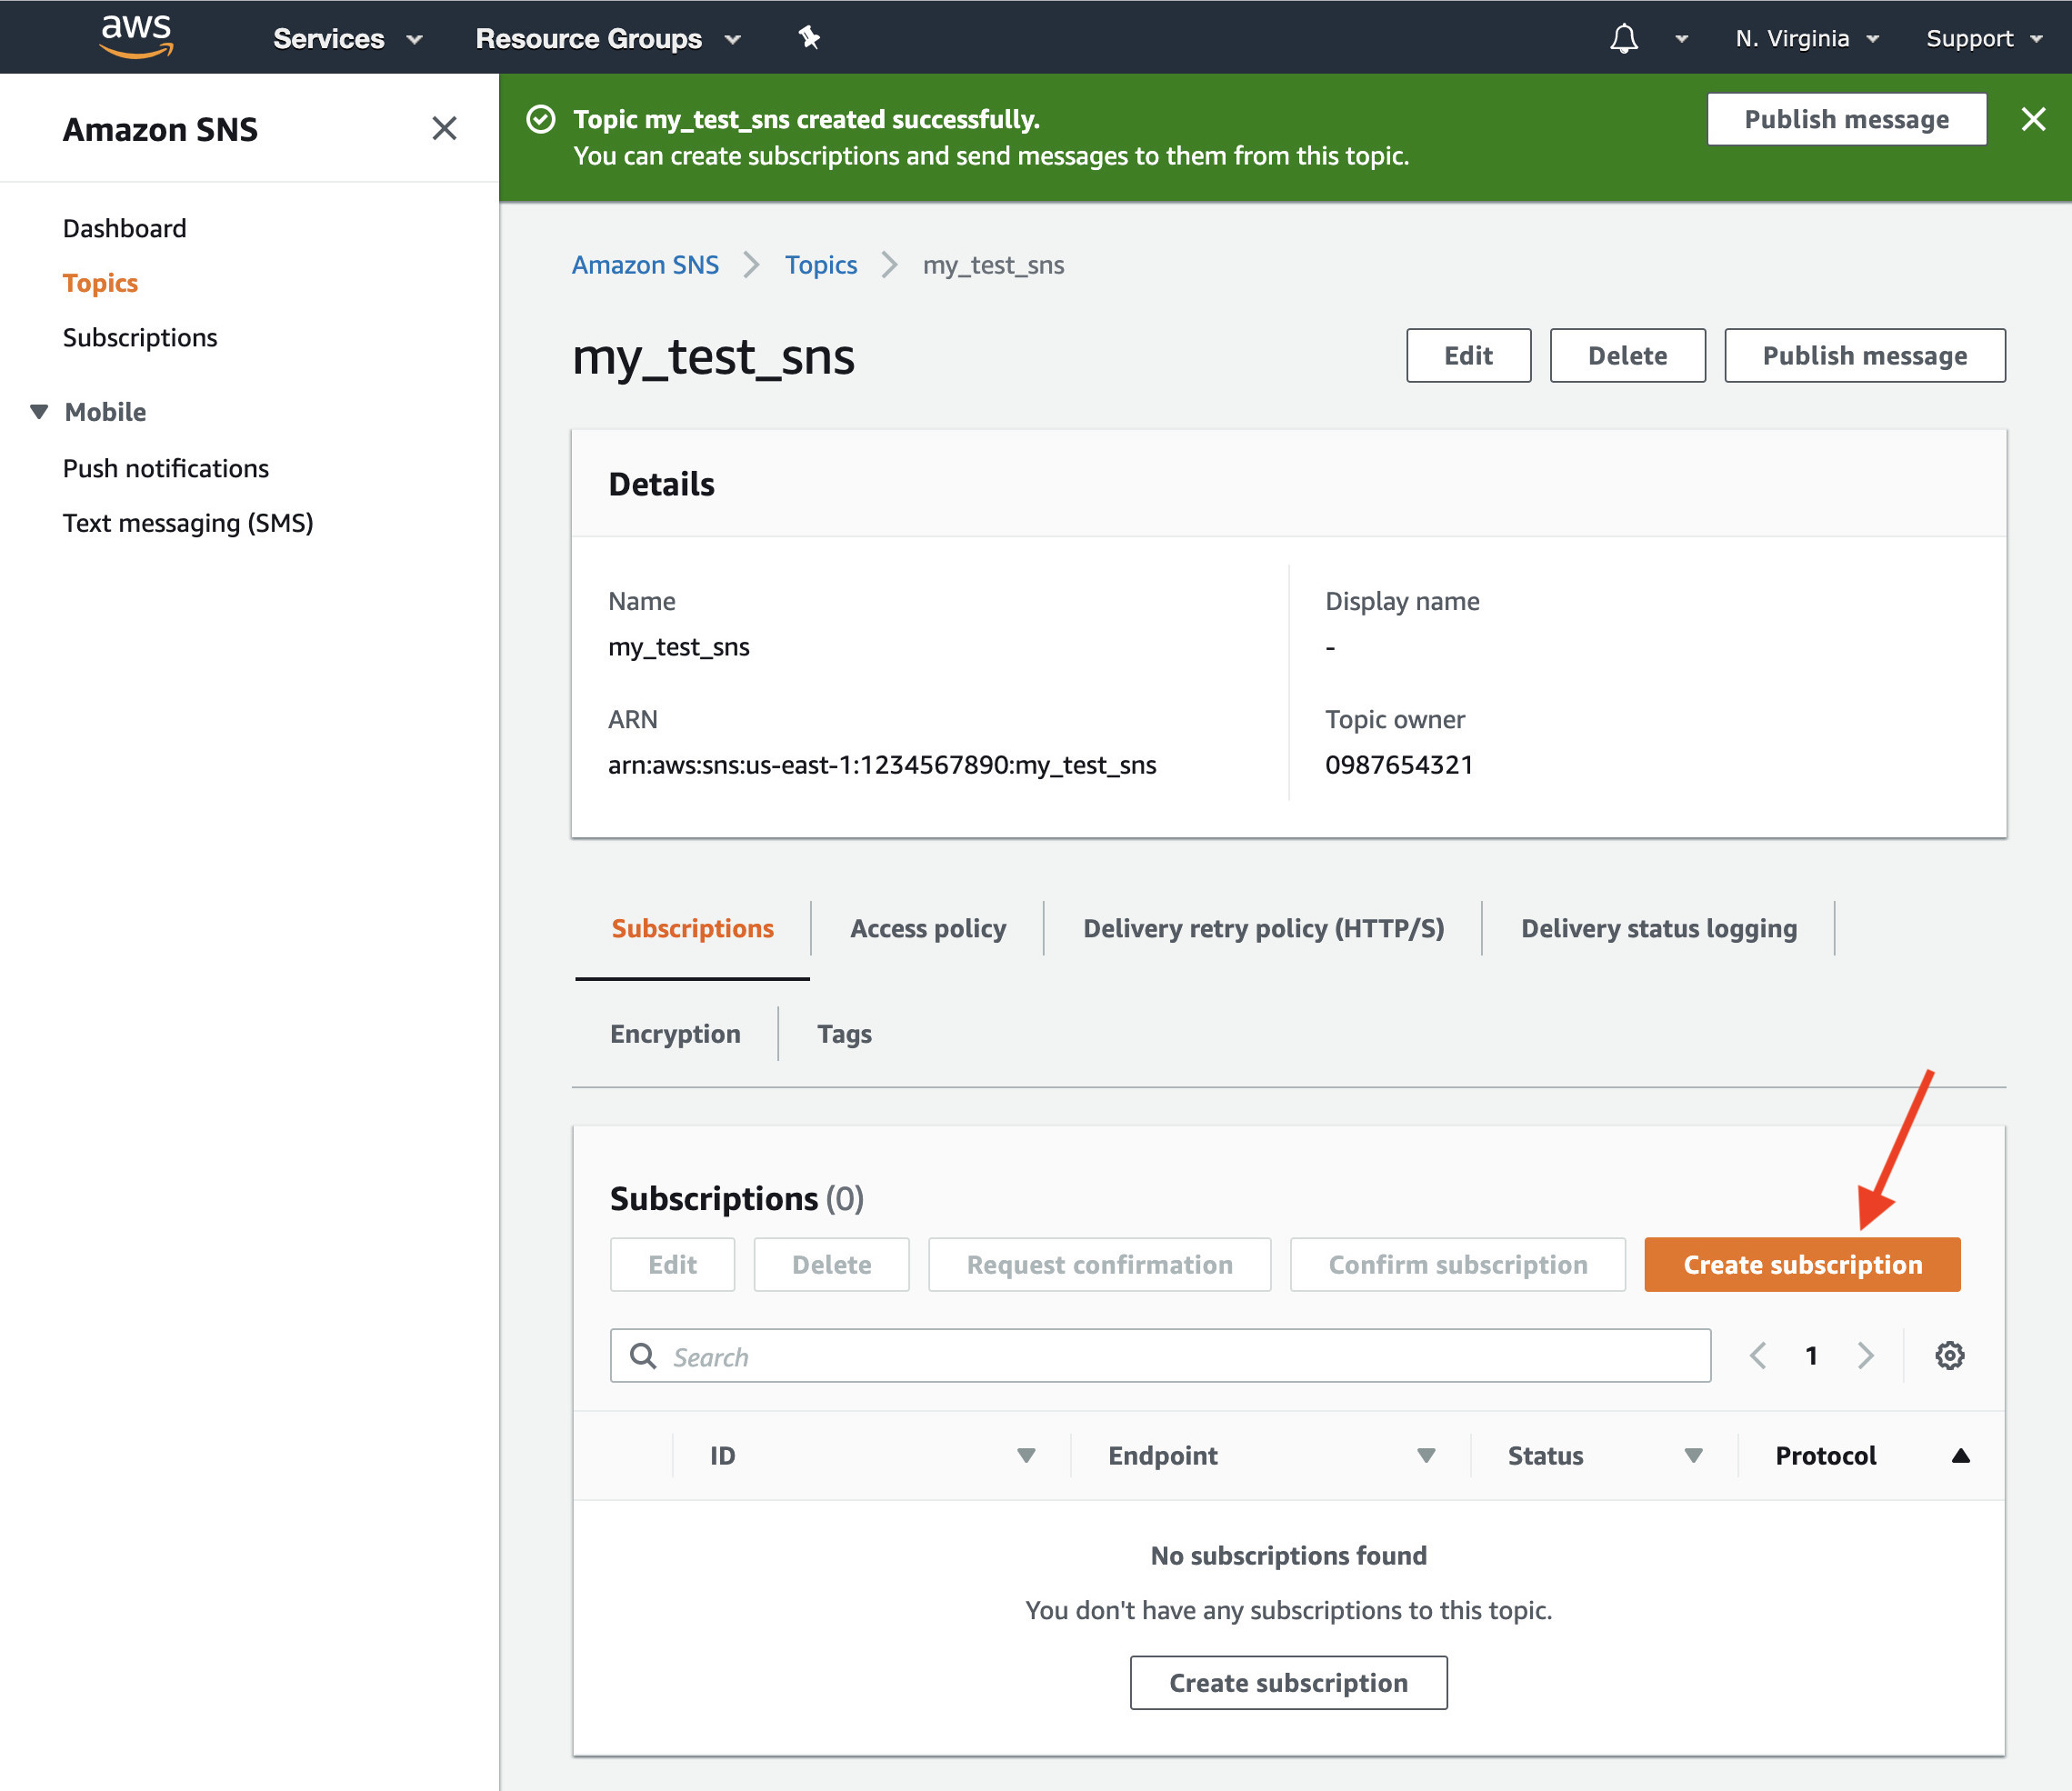2072x1791 pixels.
Task: Click the Amazon SNS breadcrumb link
Action: coord(645,265)
